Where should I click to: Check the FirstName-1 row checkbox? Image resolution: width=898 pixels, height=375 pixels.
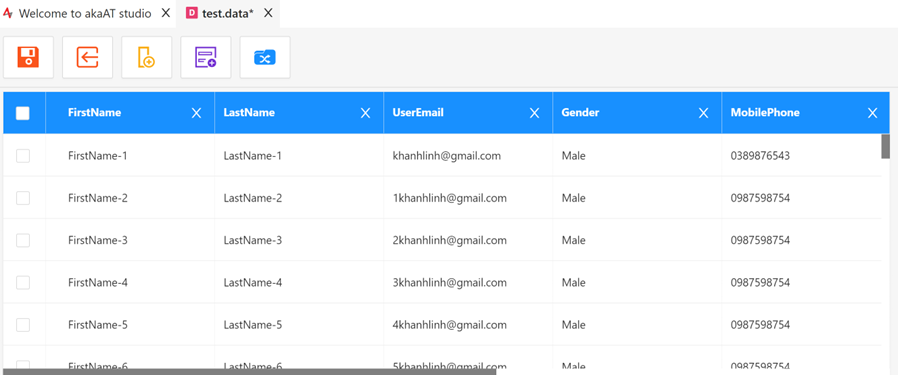point(23,156)
